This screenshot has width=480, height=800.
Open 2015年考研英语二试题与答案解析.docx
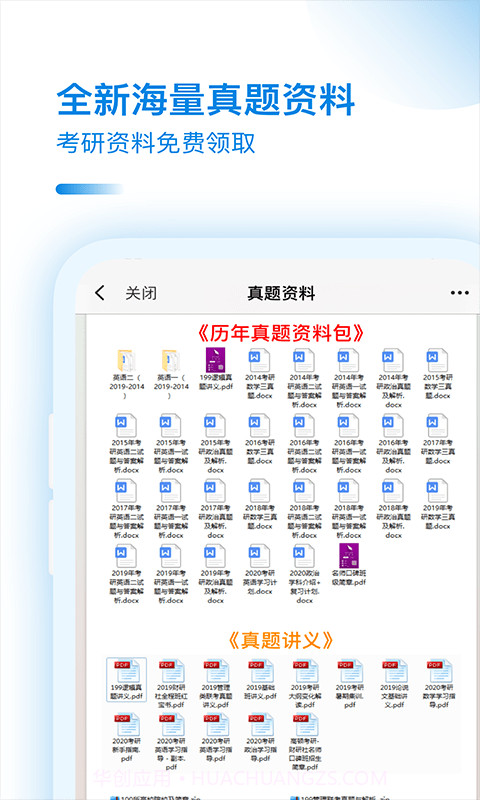click(x=127, y=443)
